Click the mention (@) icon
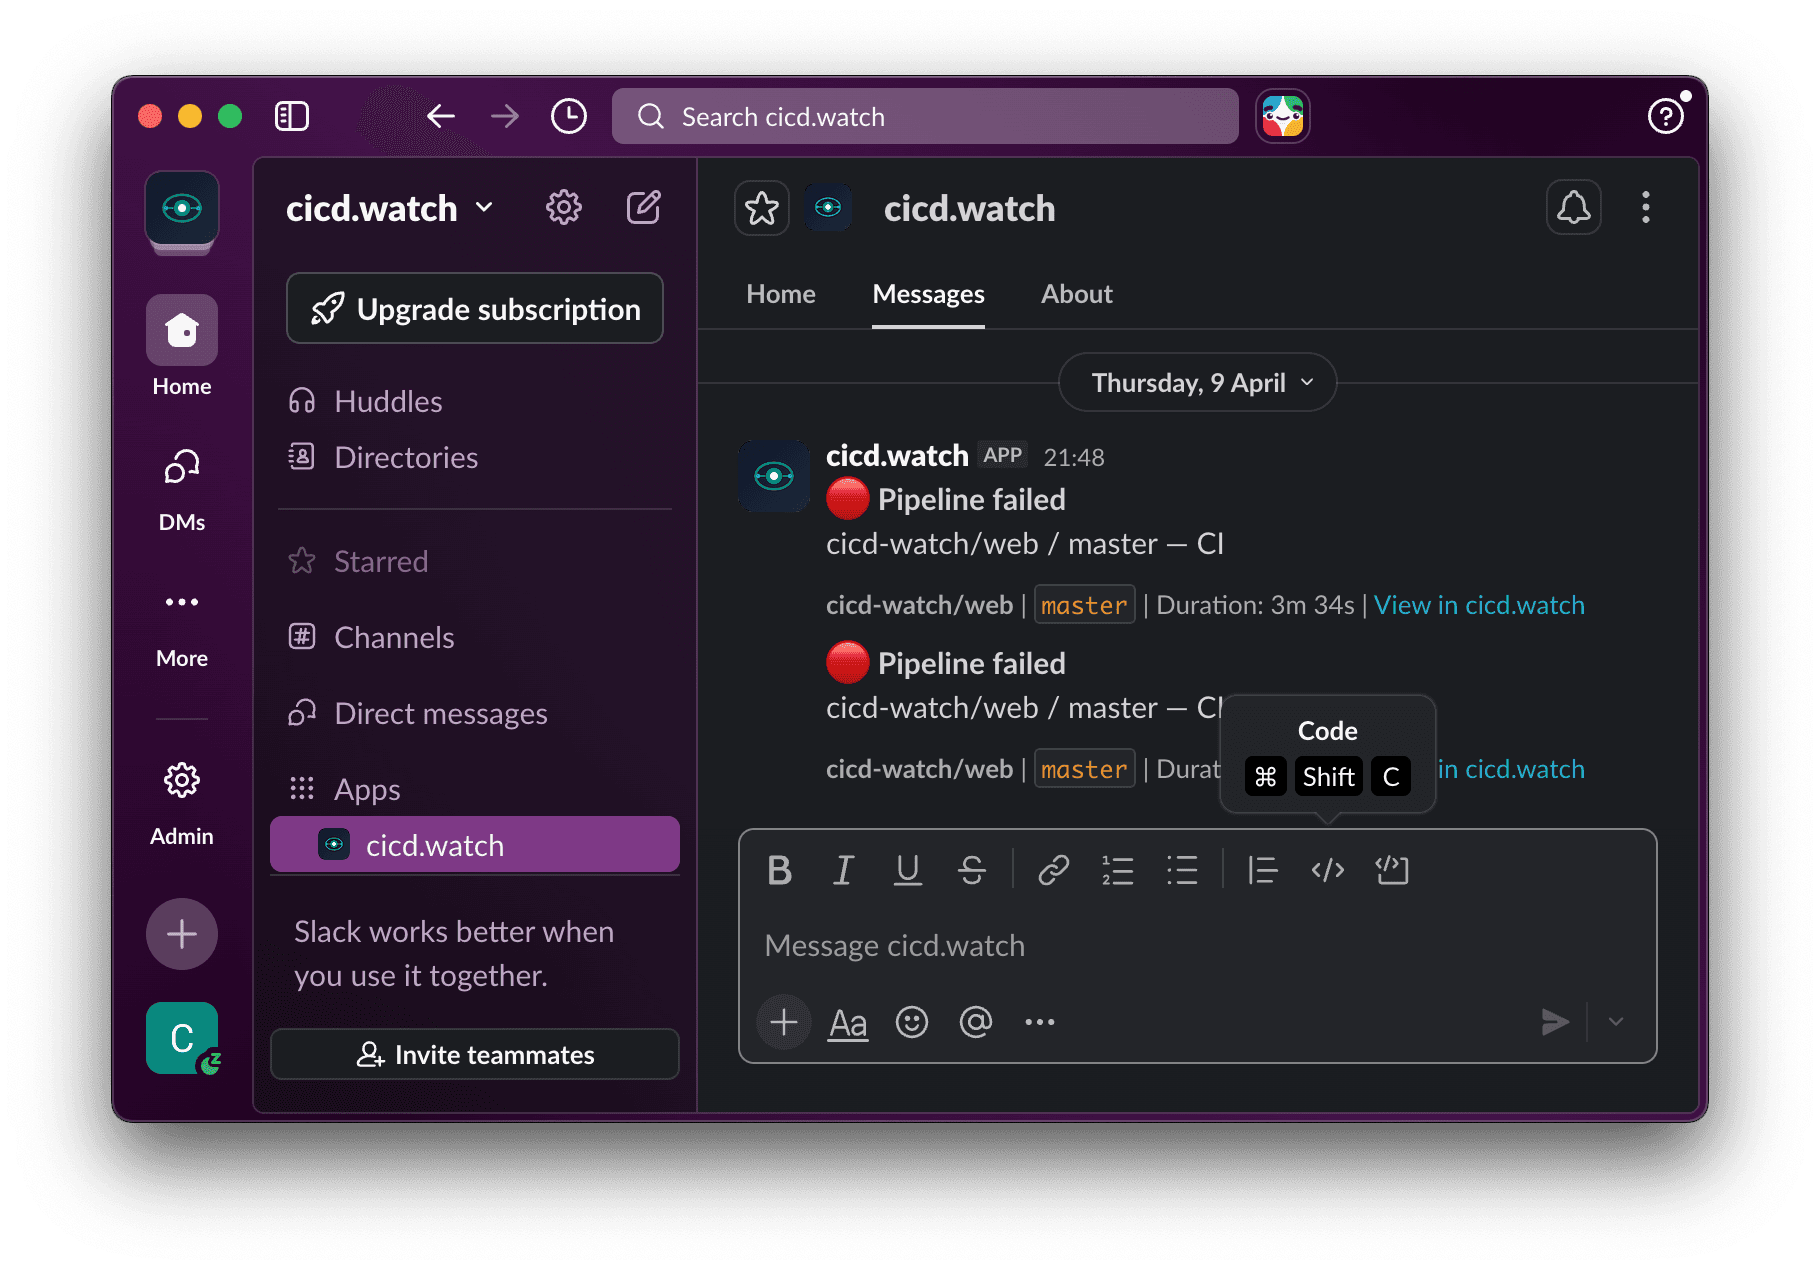 975,1021
